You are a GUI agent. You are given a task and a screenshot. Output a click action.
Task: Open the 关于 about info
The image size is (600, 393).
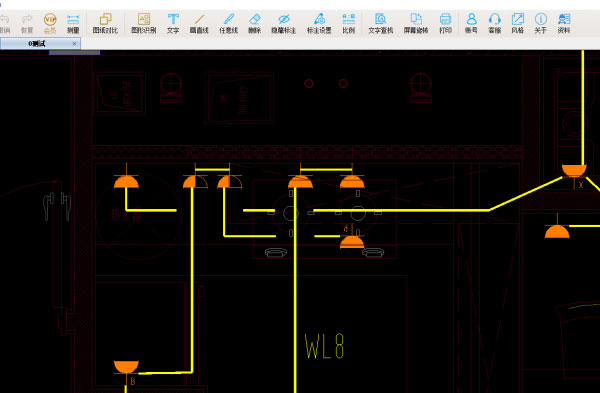click(x=540, y=23)
